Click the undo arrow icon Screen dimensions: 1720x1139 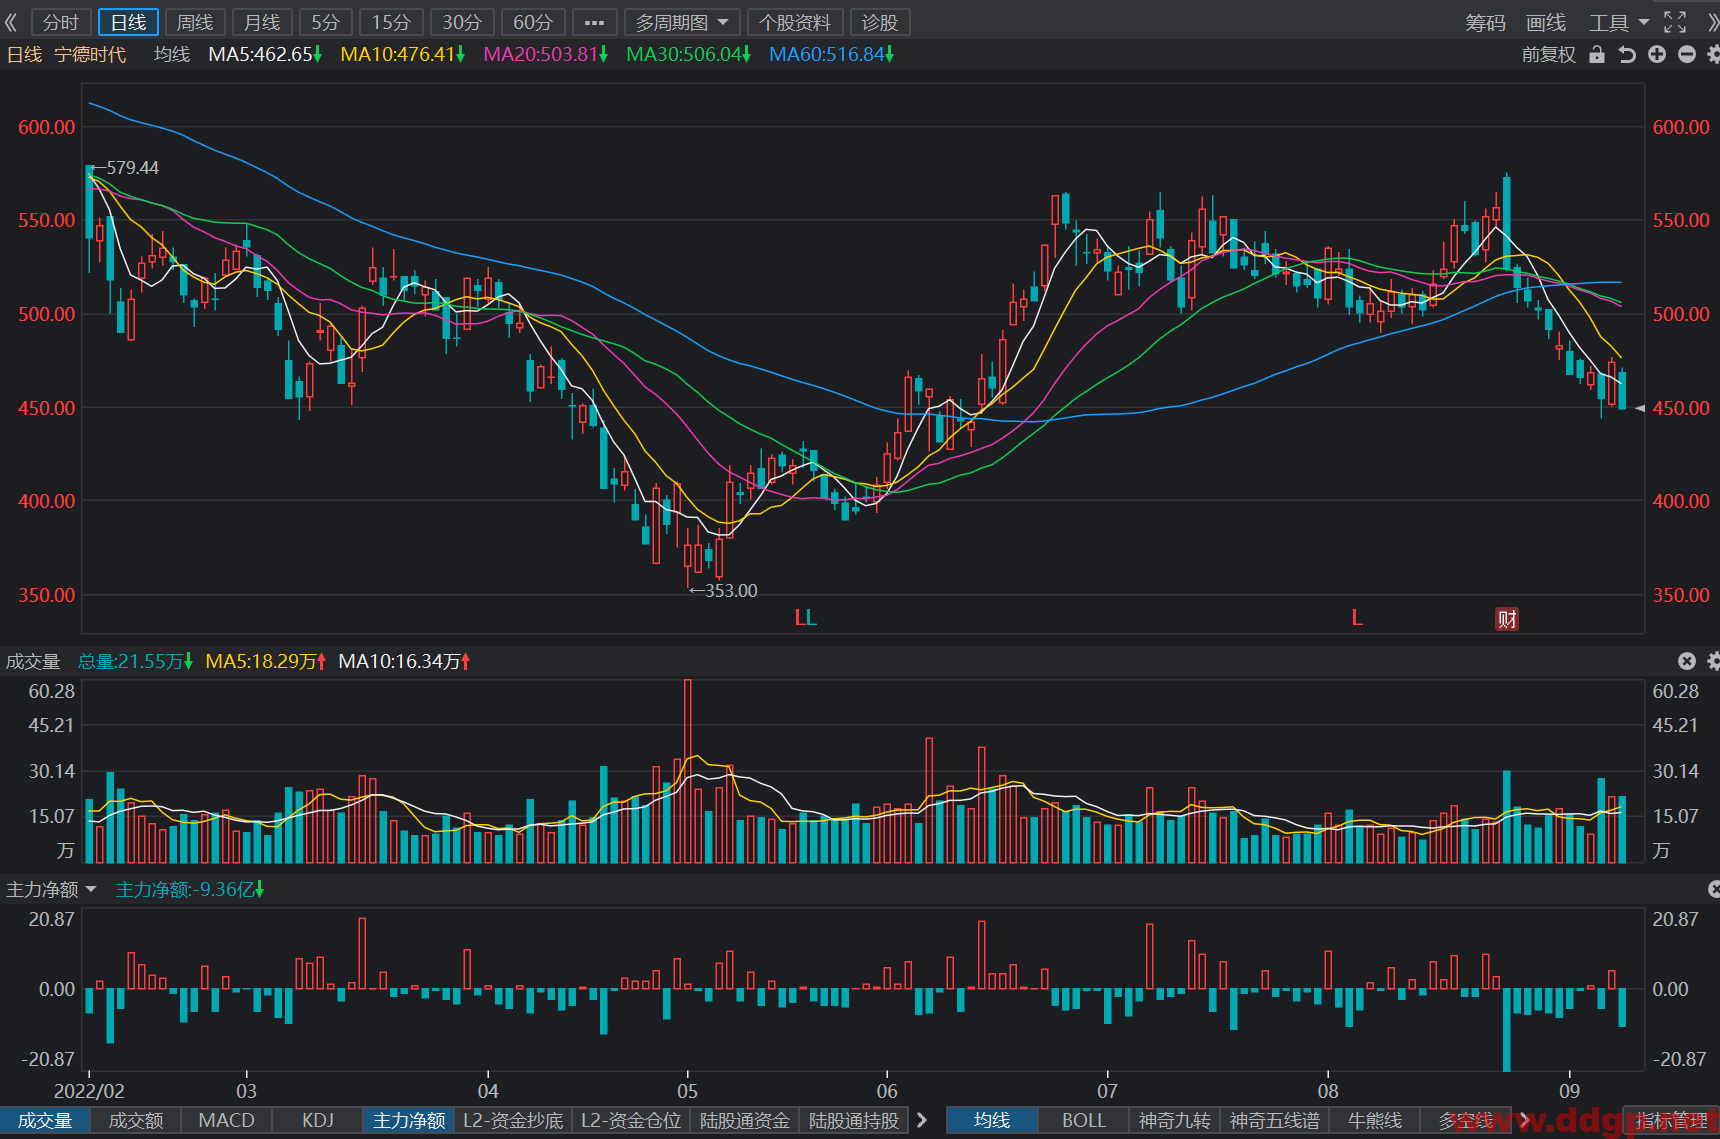coord(1627,55)
